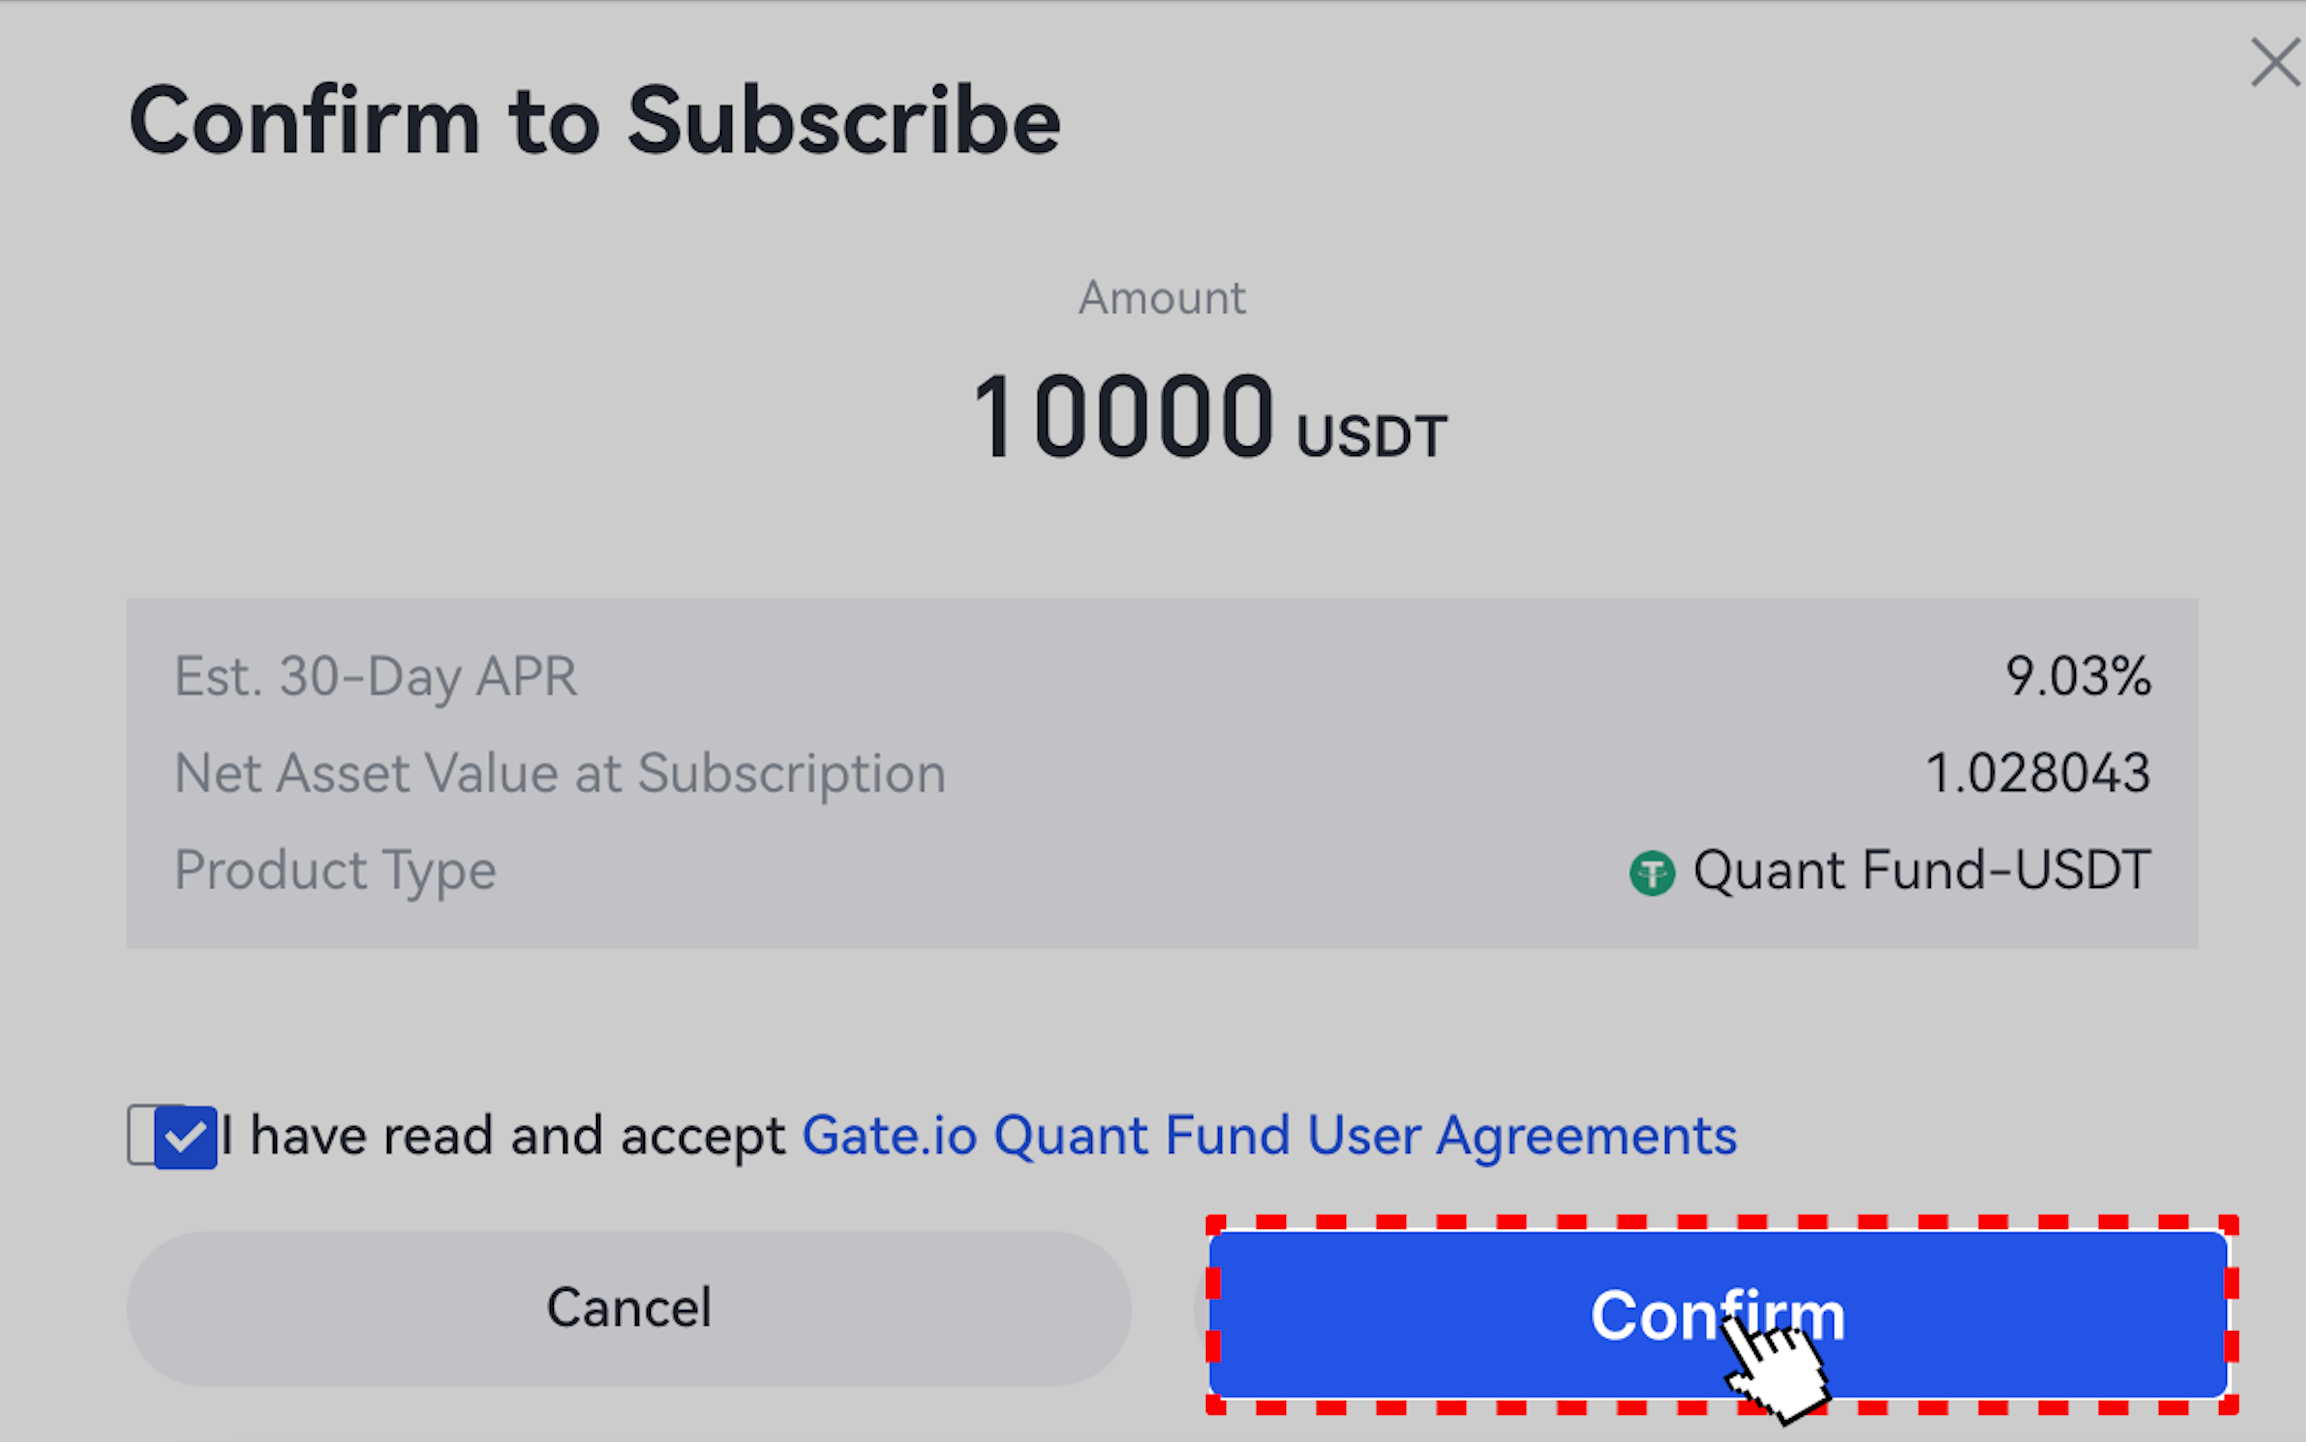Click the USDT unit beside the amount
Image resolution: width=2306 pixels, height=1442 pixels.
(x=1370, y=437)
